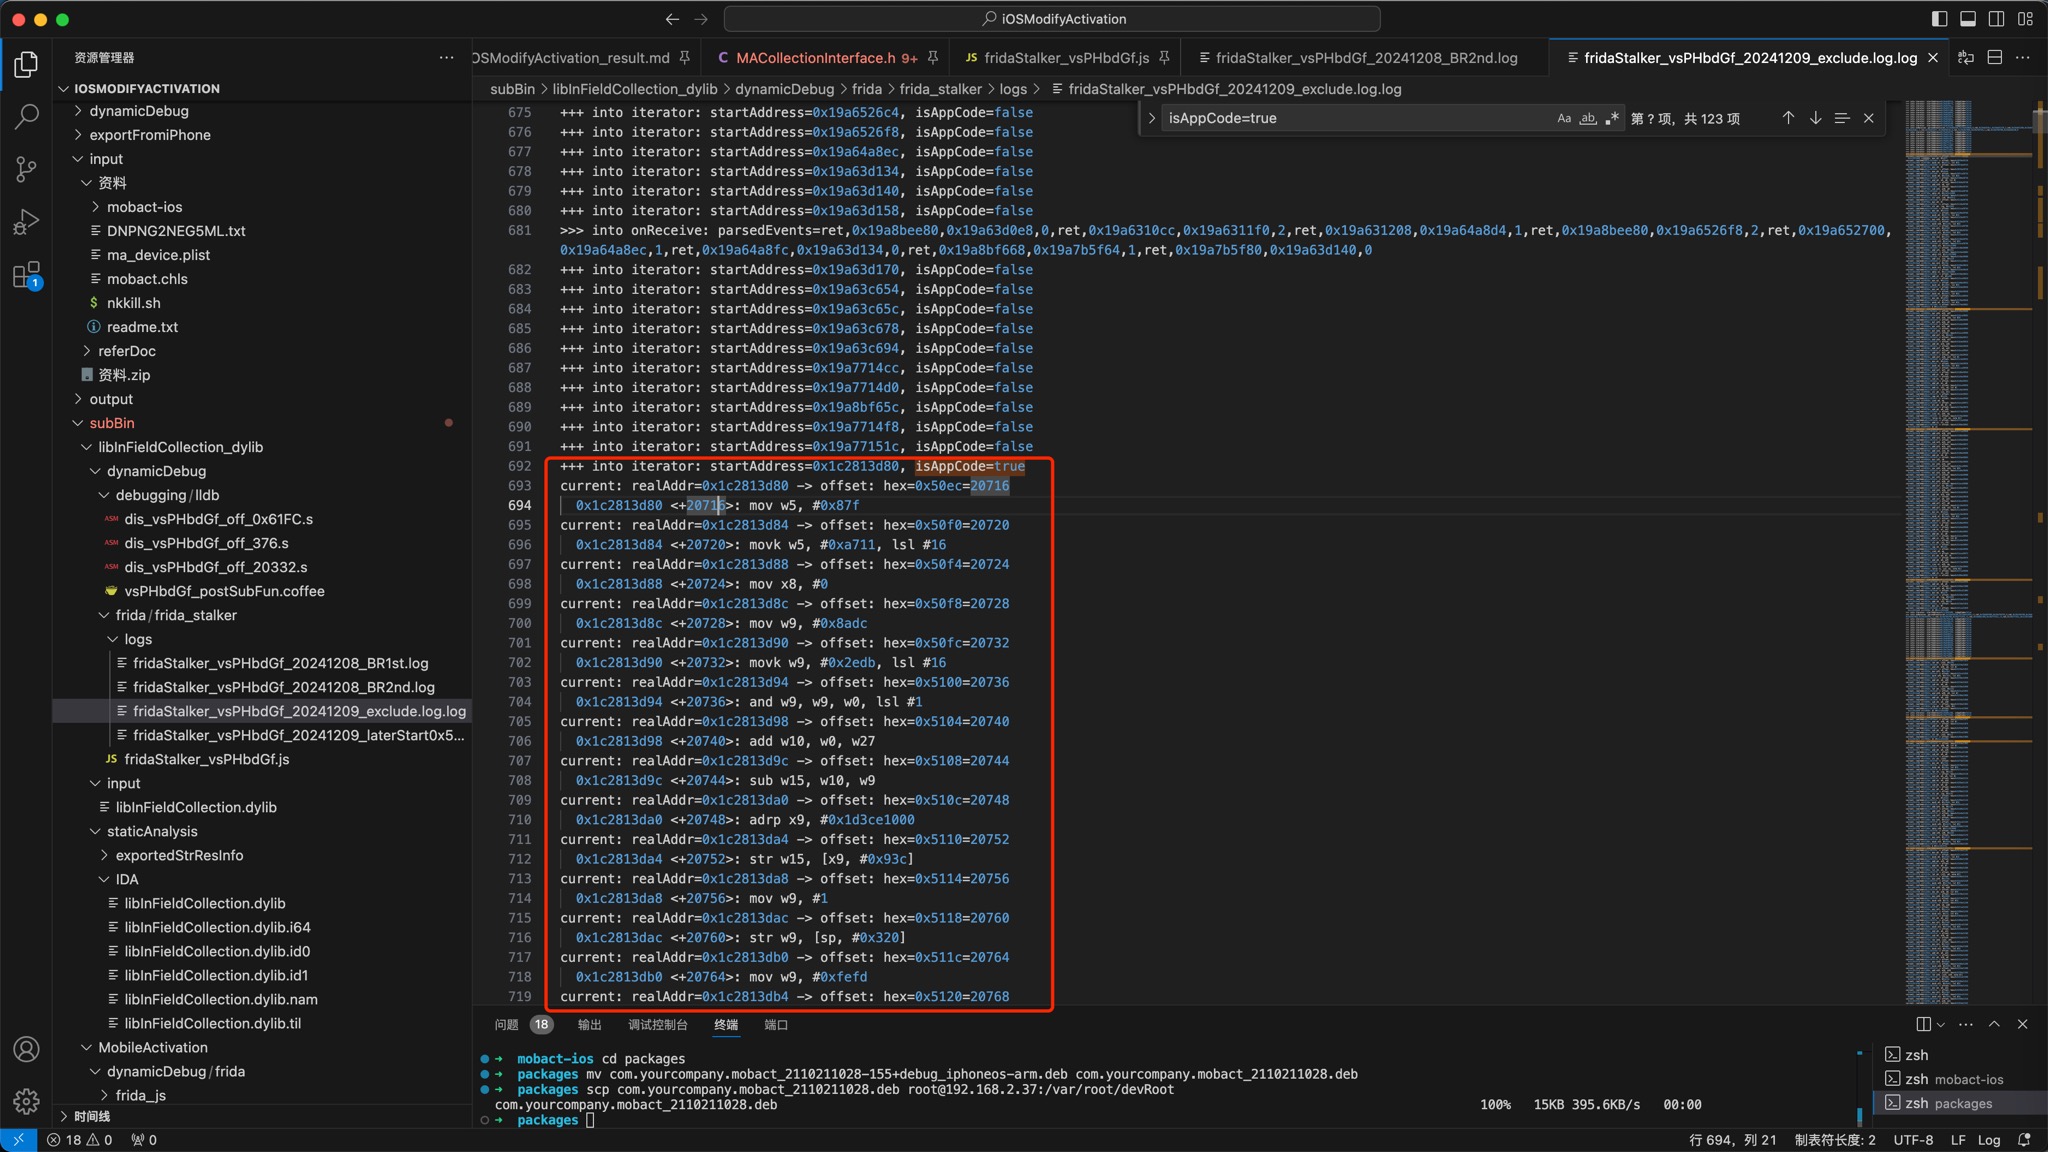Image resolution: width=2048 pixels, height=1152 pixels.
Task: Split the terminal panel
Action: pos(1923,1024)
